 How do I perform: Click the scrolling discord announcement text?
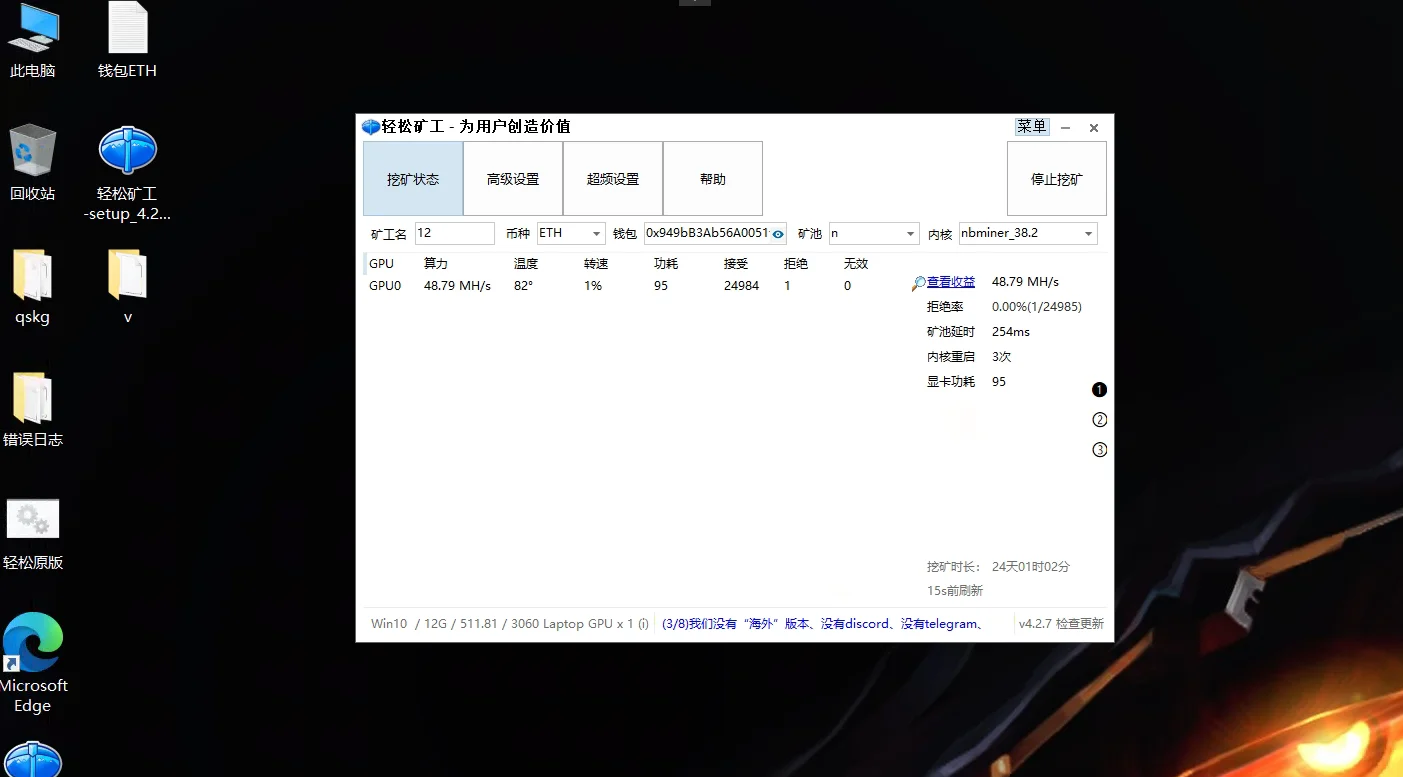[x=822, y=623]
